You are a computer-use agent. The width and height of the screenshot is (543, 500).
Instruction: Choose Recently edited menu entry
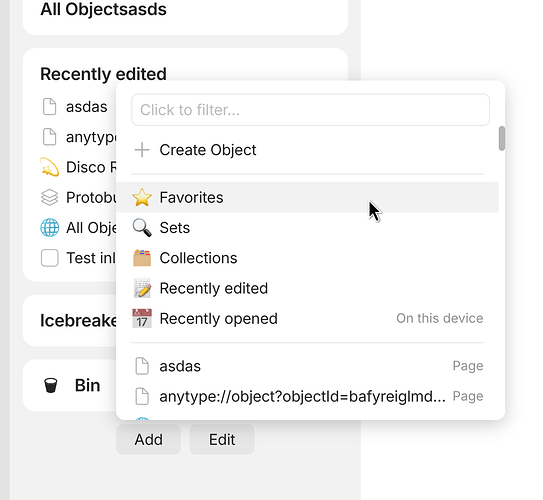click(x=308, y=288)
